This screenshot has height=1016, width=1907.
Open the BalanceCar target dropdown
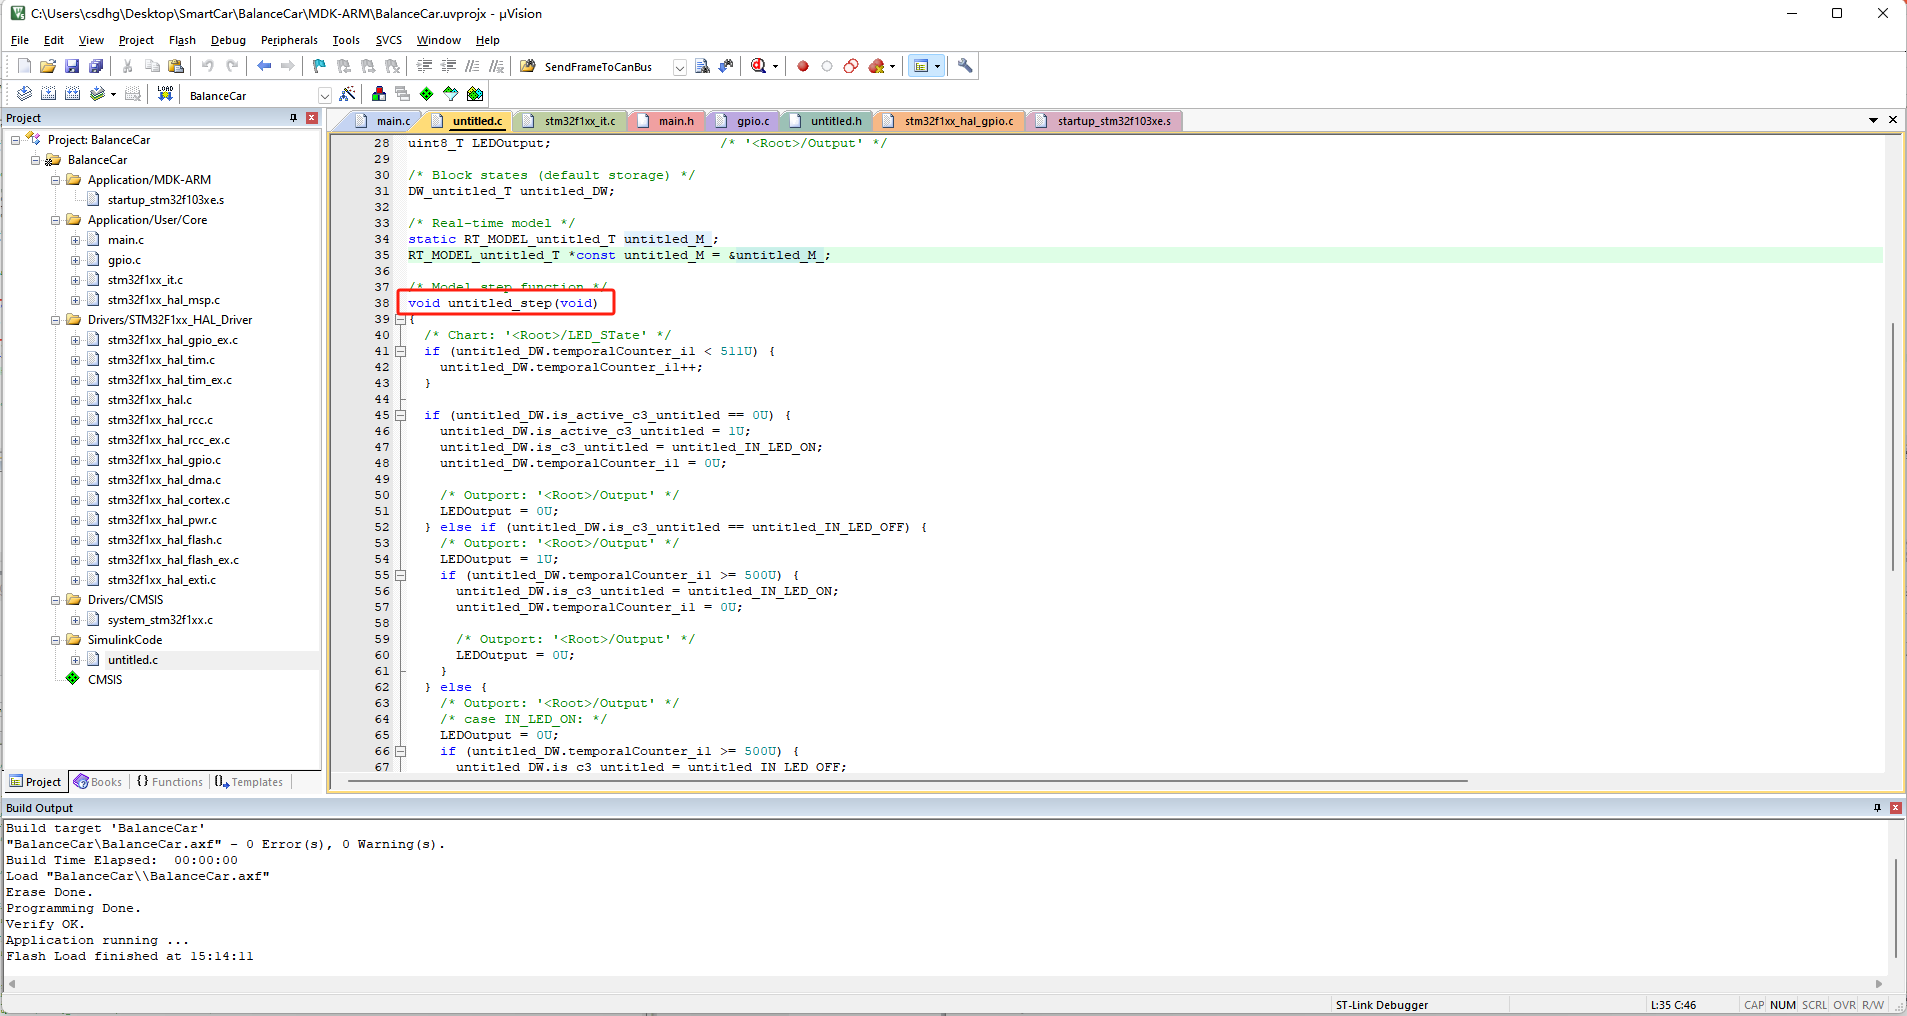(x=324, y=95)
